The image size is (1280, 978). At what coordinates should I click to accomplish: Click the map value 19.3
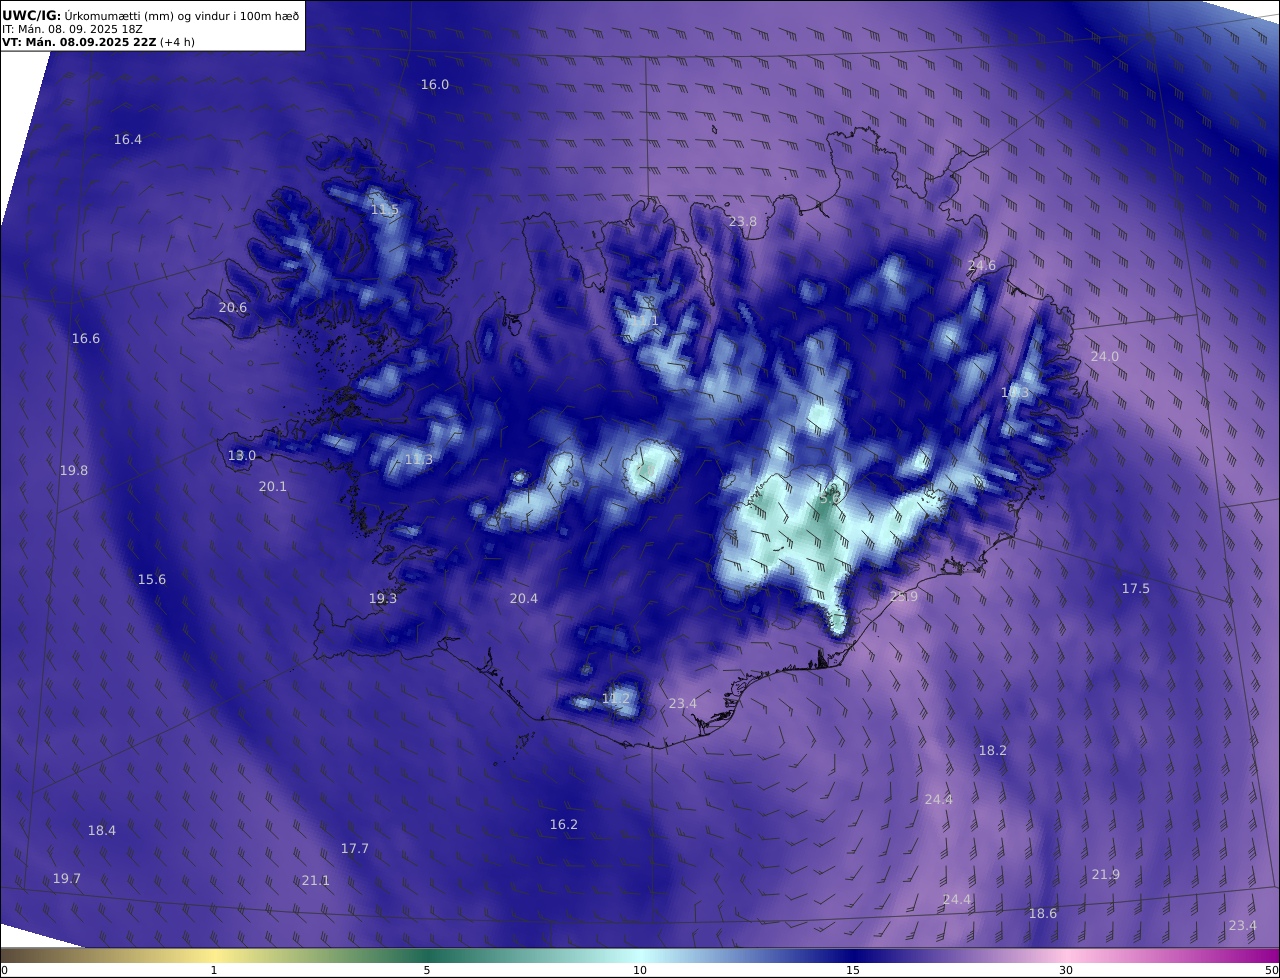click(383, 599)
